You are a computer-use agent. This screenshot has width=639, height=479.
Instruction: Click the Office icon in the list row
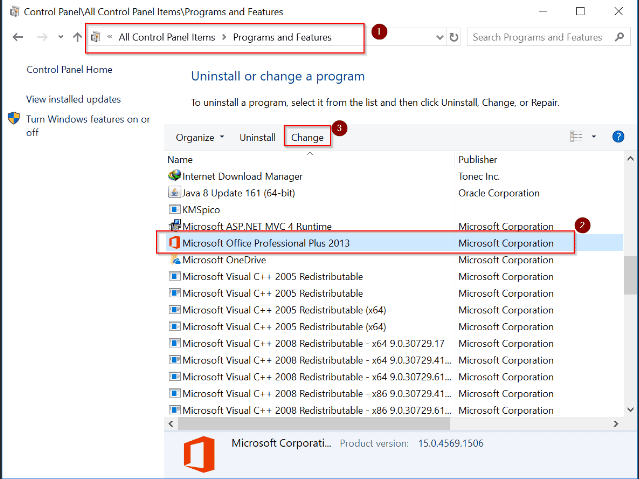[x=174, y=243]
